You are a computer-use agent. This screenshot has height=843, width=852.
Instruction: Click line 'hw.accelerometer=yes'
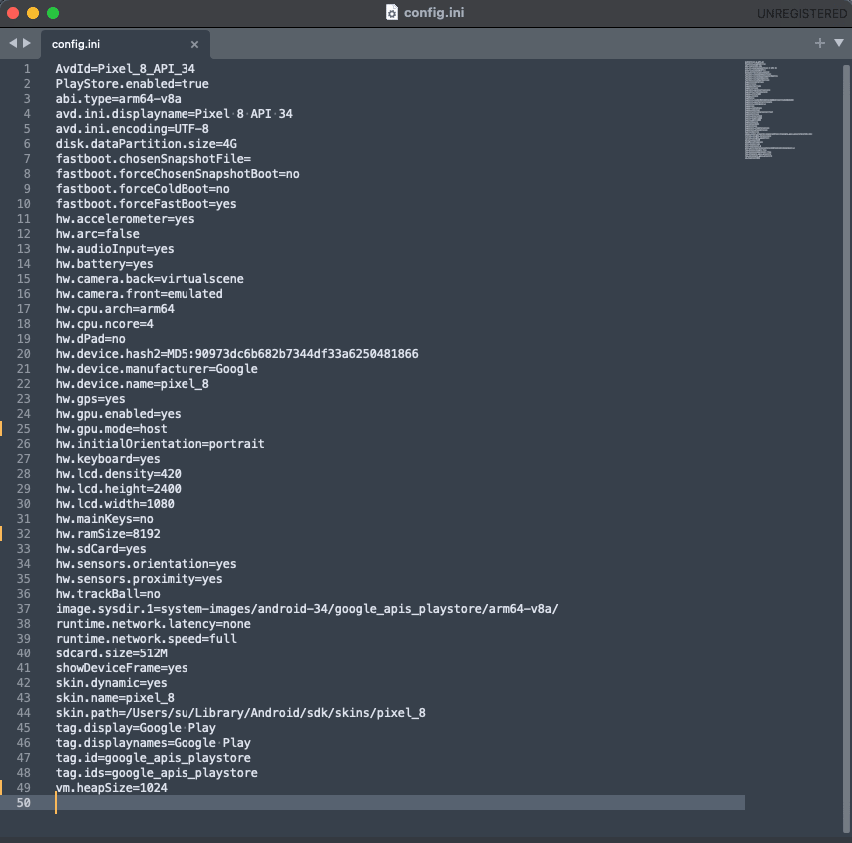click(125, 219)
